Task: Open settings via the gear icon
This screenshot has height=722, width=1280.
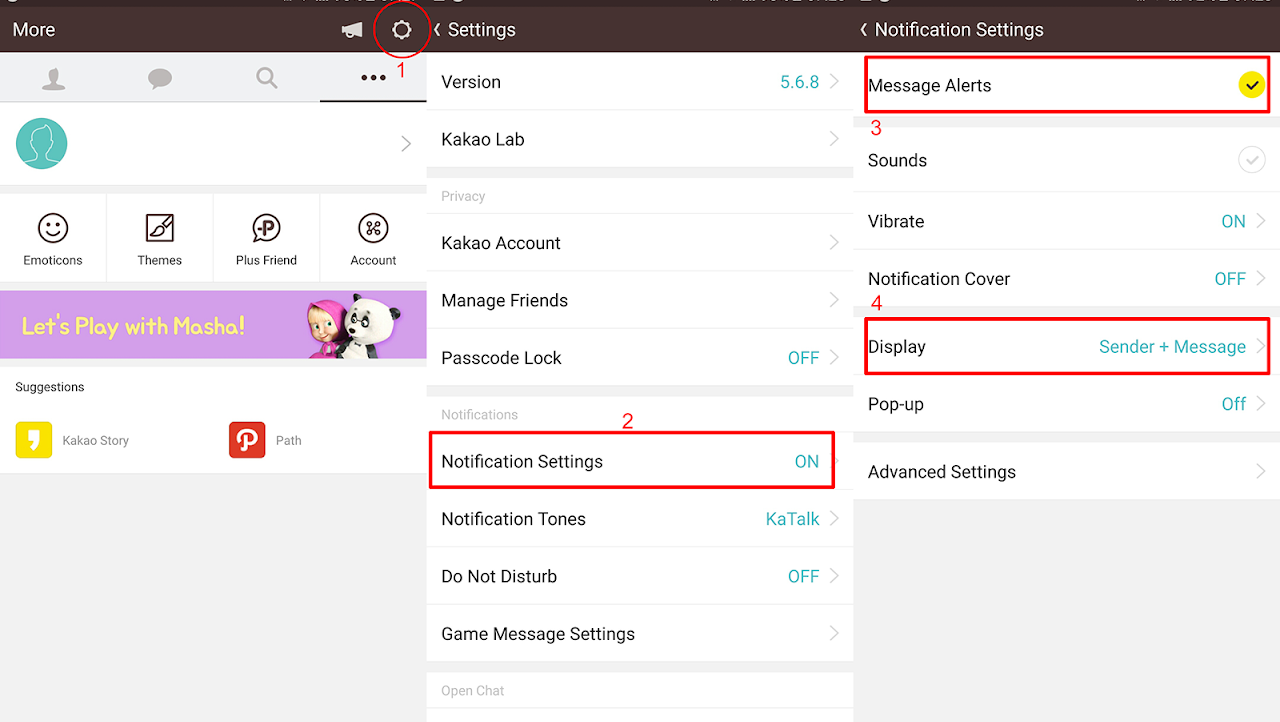Action: pos(402,30)
